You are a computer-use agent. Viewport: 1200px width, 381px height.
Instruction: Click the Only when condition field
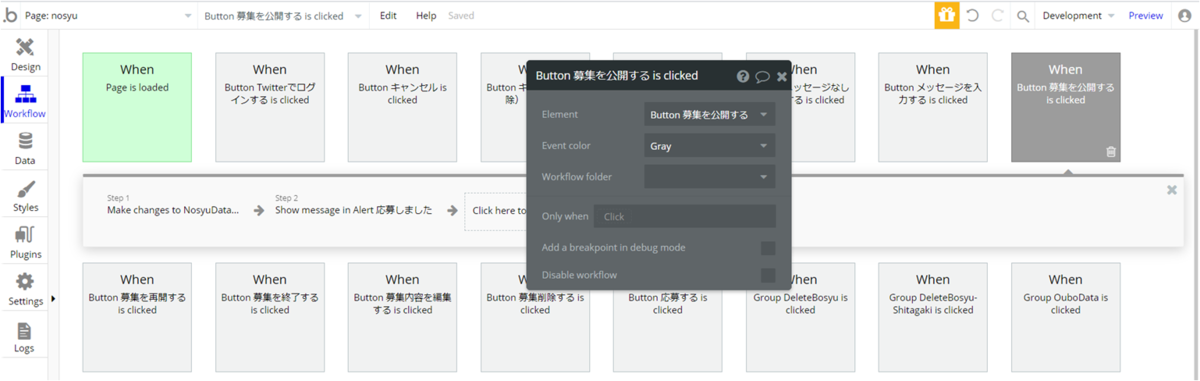685,216
